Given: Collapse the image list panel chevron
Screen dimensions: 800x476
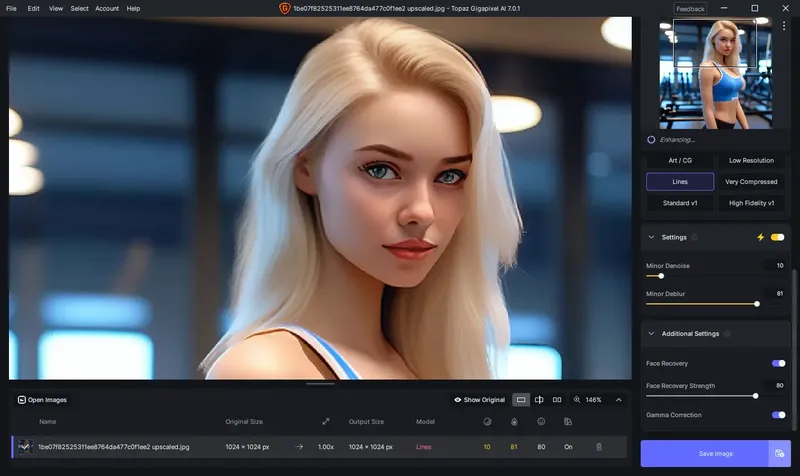Looking at the screenshot, I should coord(618,400).
